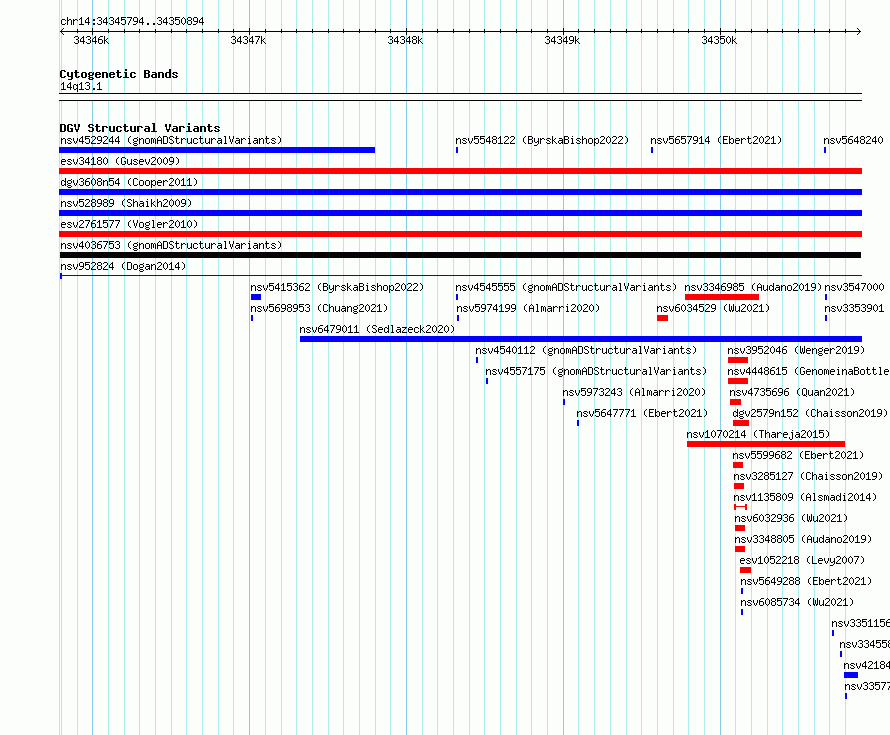Click nsv3285127 (Chaisson2019) label
Viewport: 890px width, 735px height.
(x=808, y=476)
